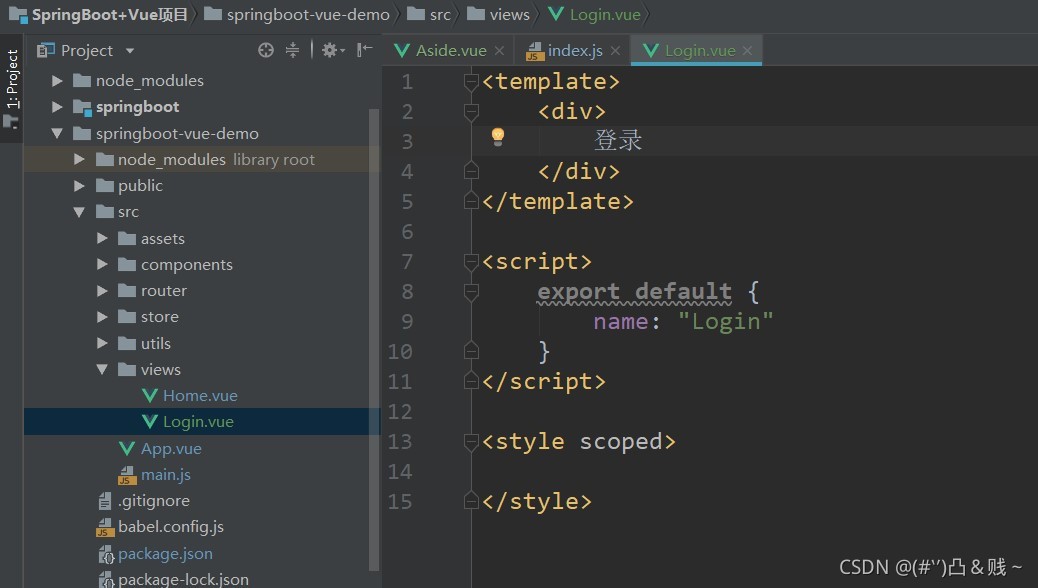Viewport: 1038px width, 588px height.
Task: Click the name property on line 9
Action: coord(620,322)
